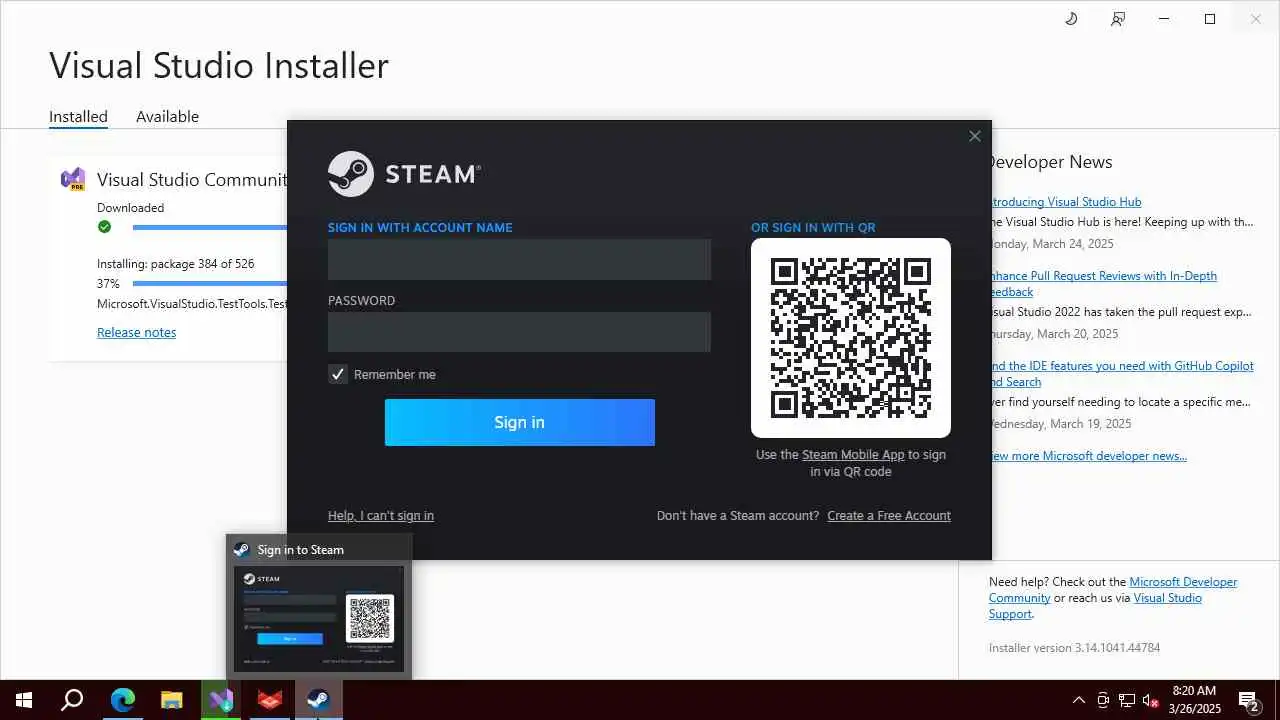Viewport: 1280px width, 720px height.
Task: Click the Steam QR code image
Action: [851, 338]
